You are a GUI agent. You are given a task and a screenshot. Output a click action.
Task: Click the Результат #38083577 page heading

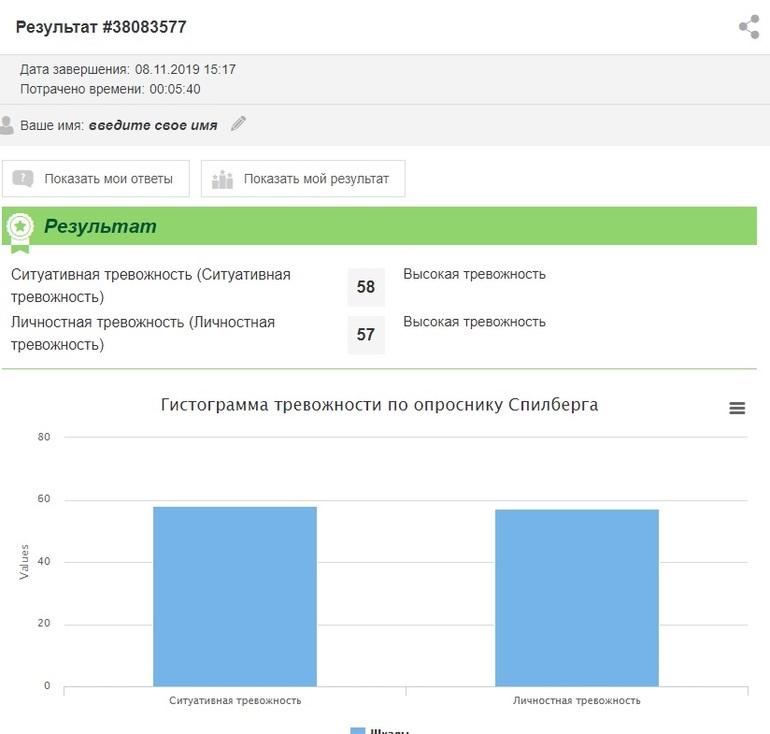[x=101, y=27]
